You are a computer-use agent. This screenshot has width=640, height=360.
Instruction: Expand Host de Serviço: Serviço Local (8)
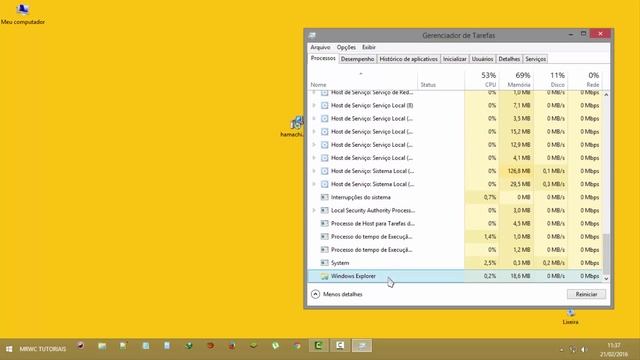314,105
